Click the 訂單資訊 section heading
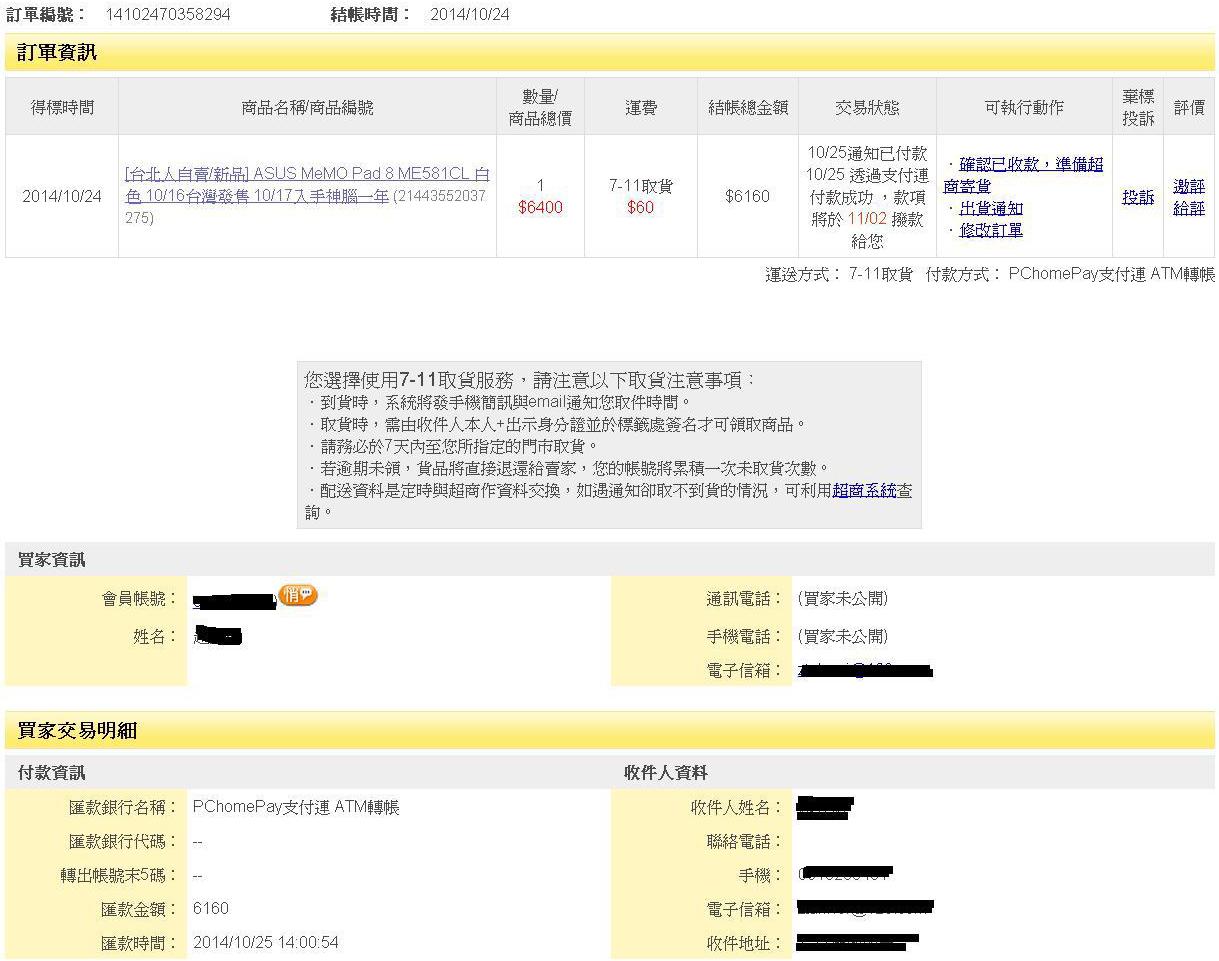This screenshot has width=1219, height=961. (57, 53)
